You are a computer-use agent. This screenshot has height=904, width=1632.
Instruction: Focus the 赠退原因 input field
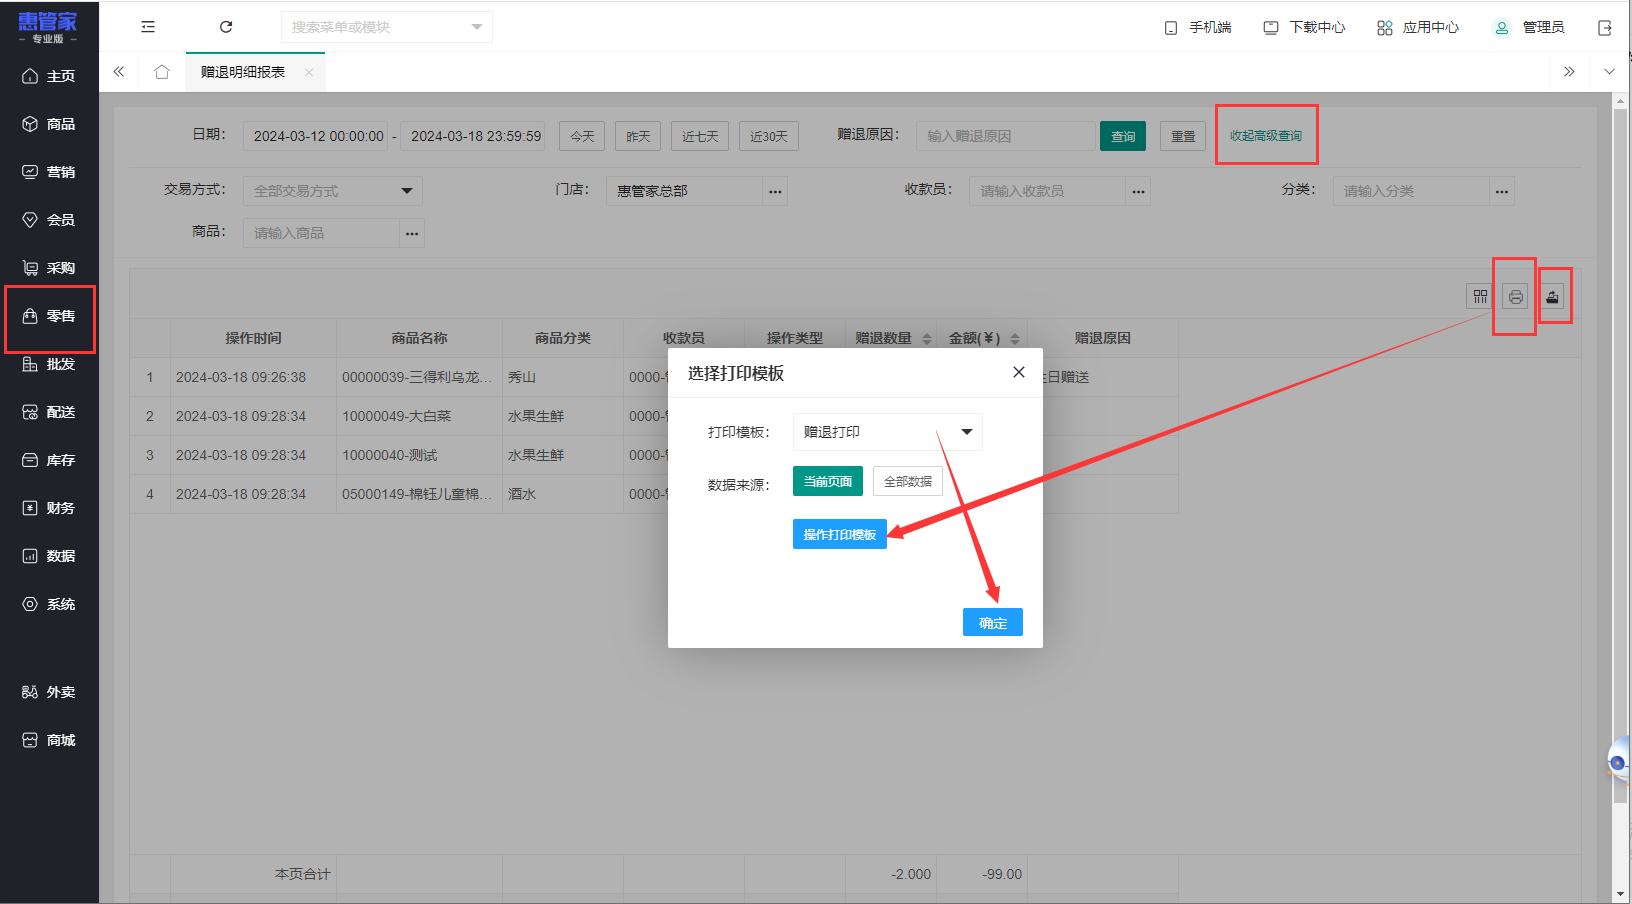coord(1006,136)
